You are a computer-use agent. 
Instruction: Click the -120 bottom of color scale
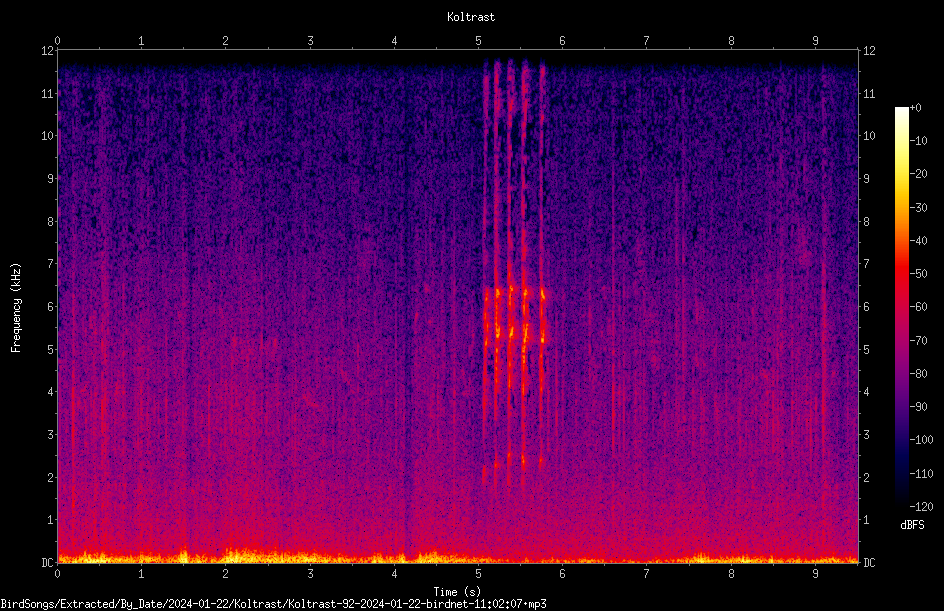pos(921,506)
